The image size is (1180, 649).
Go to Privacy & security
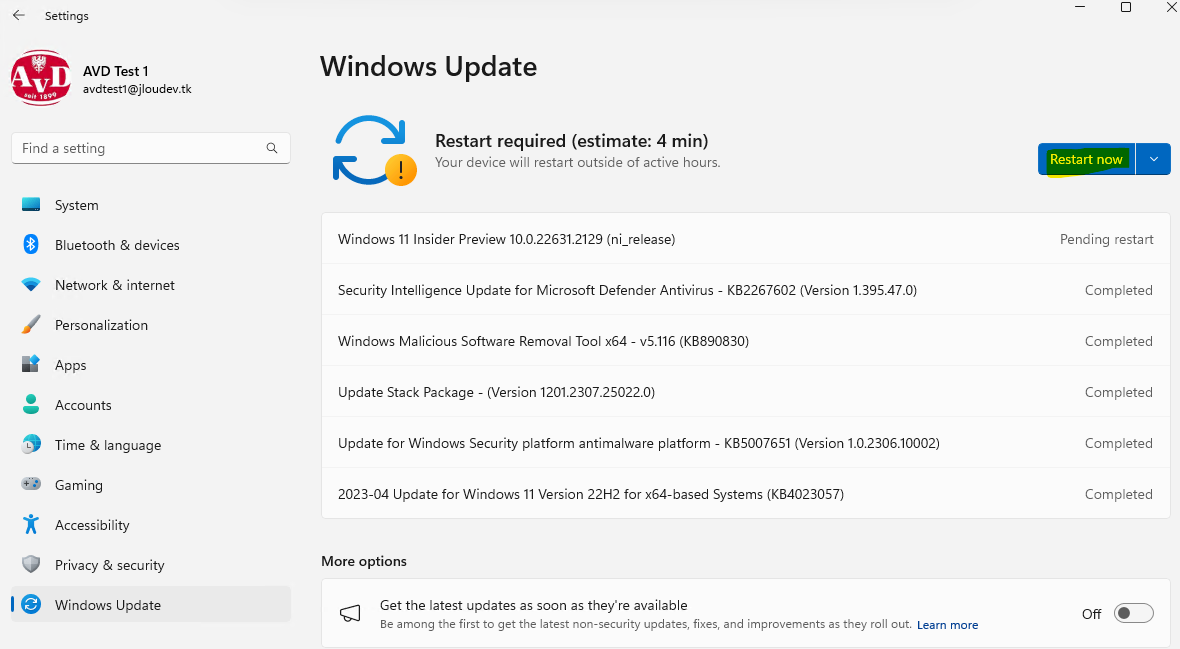click(151, 564)
